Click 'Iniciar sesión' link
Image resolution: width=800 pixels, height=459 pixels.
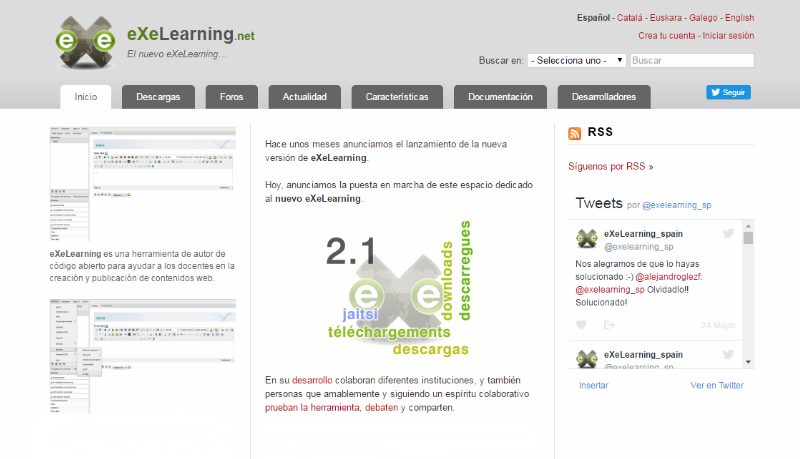(x=728, y=36)
